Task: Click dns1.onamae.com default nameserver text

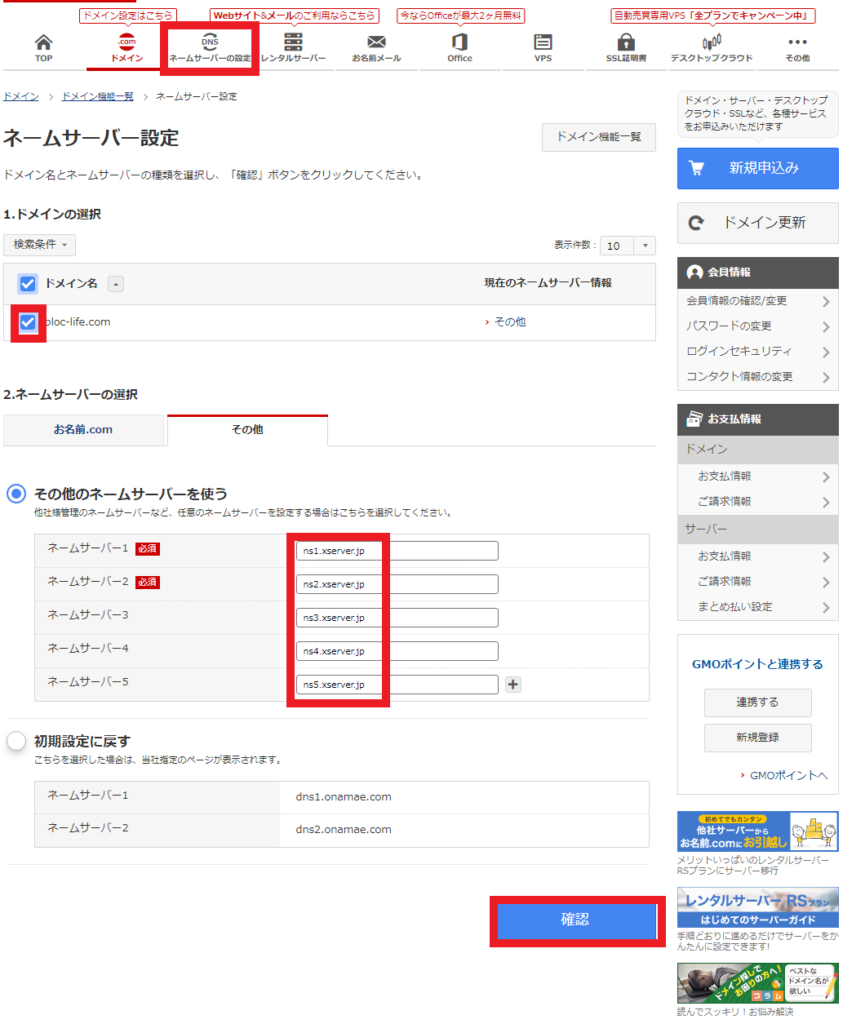Action: 343,797
